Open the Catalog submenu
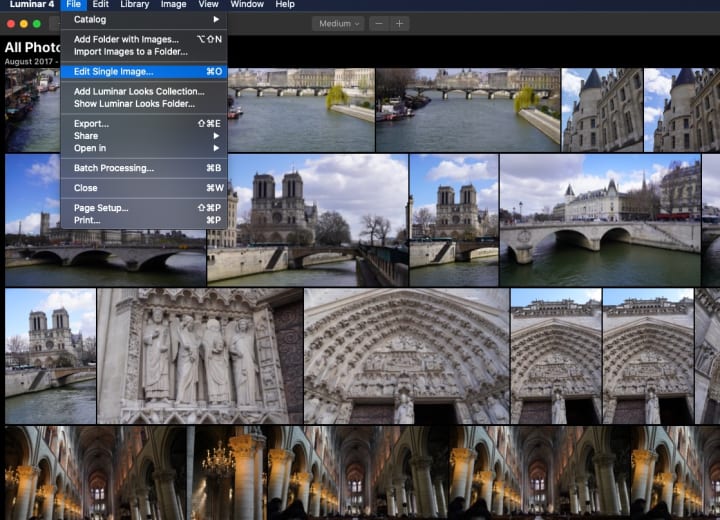 pos(90,19)
